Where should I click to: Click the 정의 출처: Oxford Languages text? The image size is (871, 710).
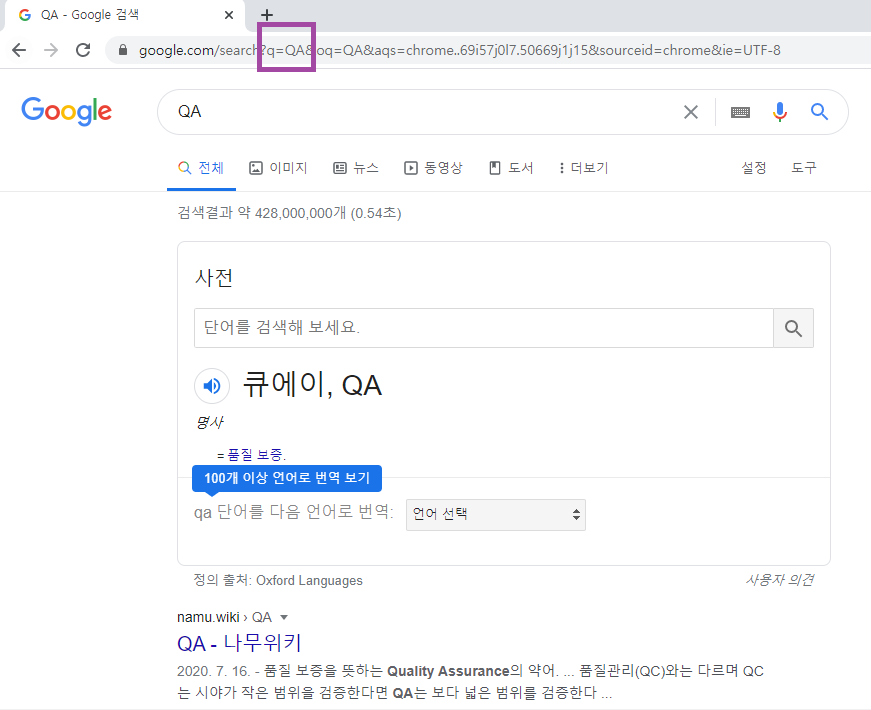click(x=278, y=581)
